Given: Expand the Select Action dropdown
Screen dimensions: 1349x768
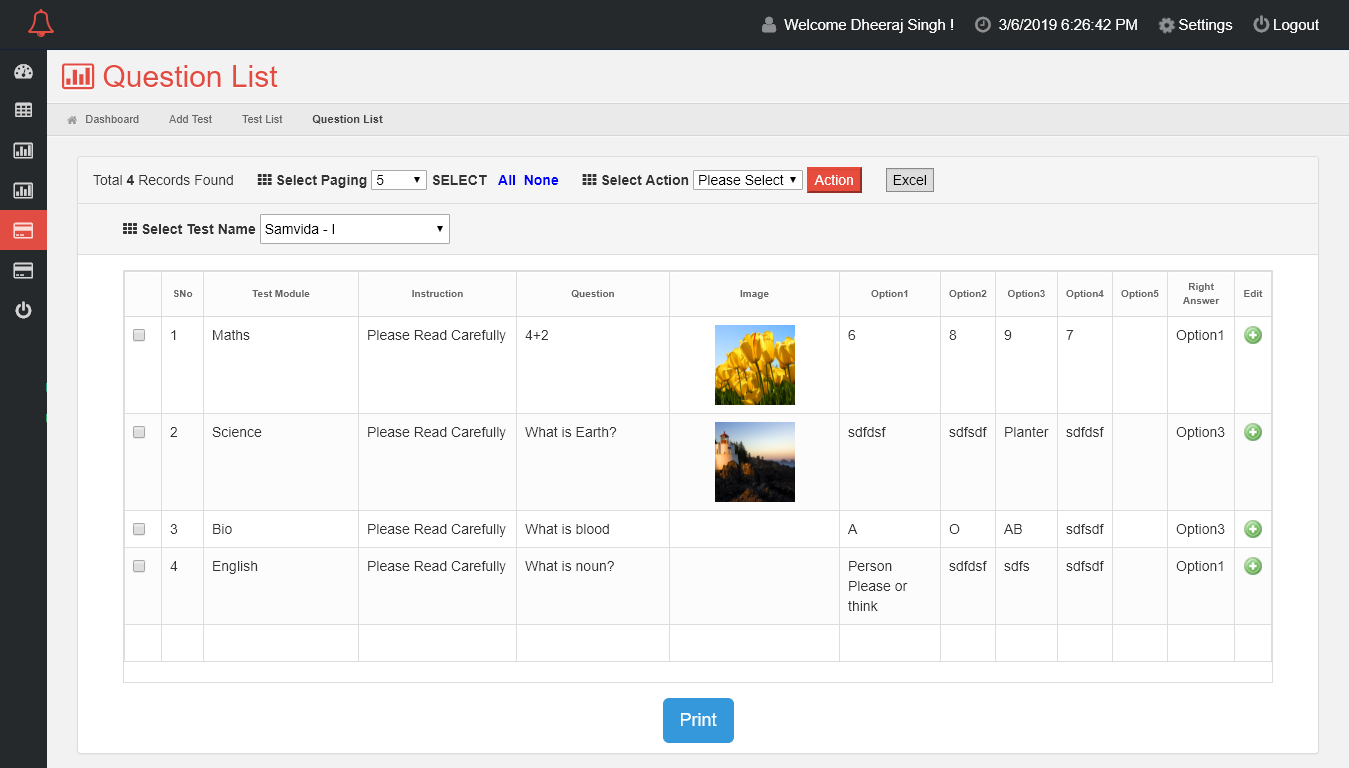Looking at the screenshot, I should [x=747, y=180].
